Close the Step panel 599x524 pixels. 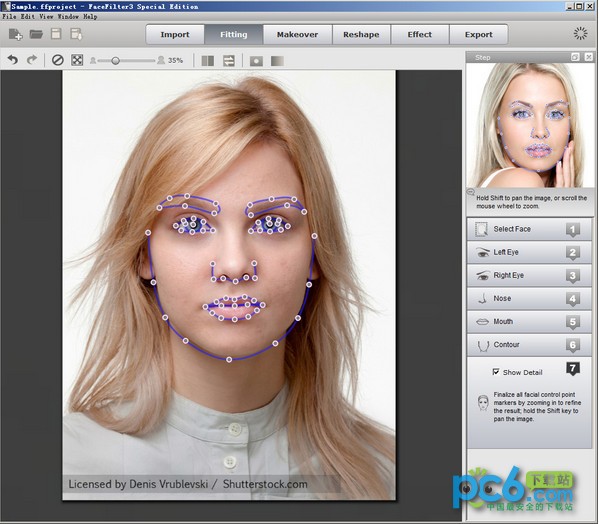589,57
